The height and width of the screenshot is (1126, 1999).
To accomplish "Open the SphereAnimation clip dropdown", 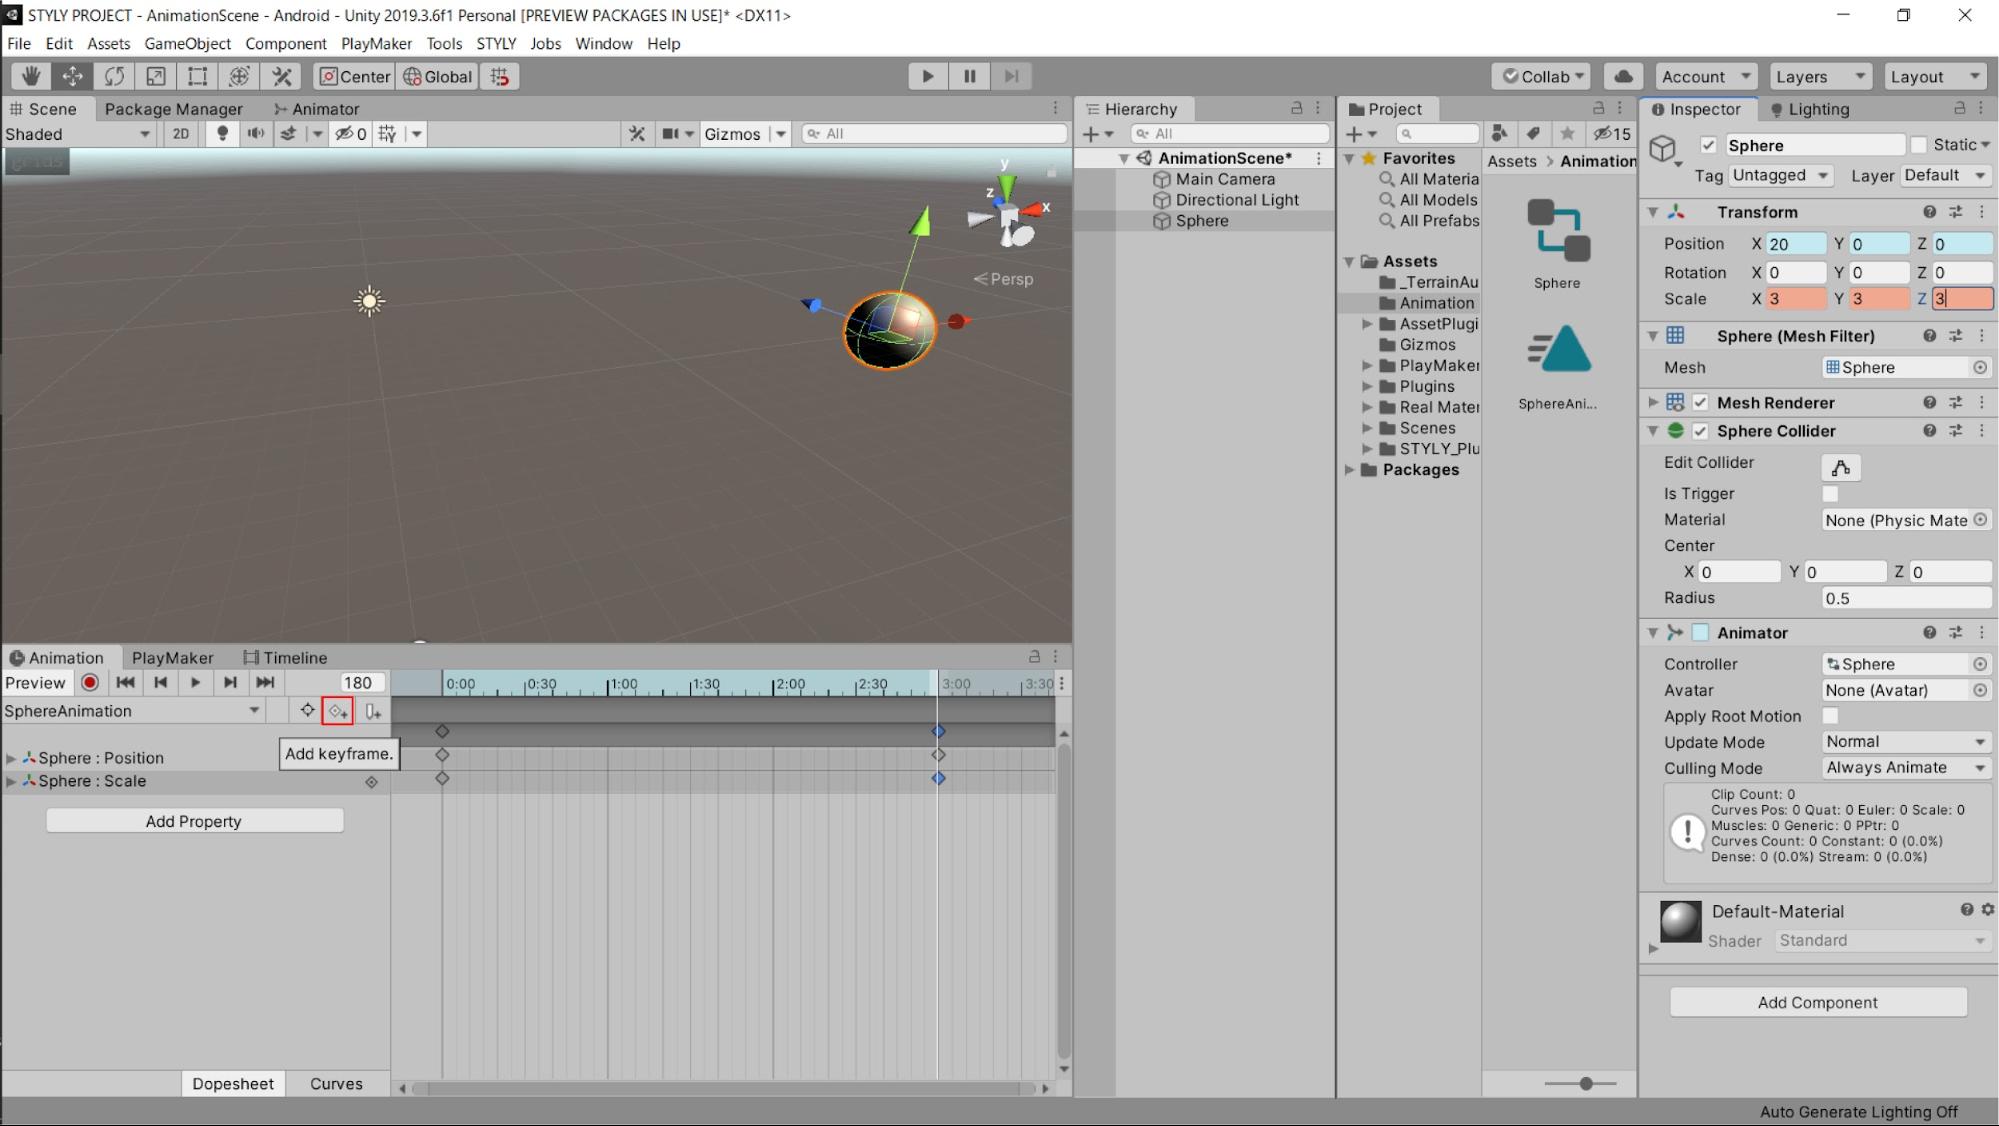I will pos(132,711).
